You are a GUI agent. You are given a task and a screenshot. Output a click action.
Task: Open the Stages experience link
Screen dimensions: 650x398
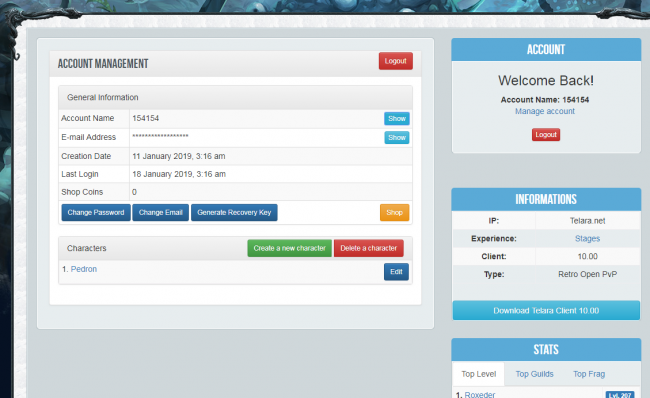point(587,238)
